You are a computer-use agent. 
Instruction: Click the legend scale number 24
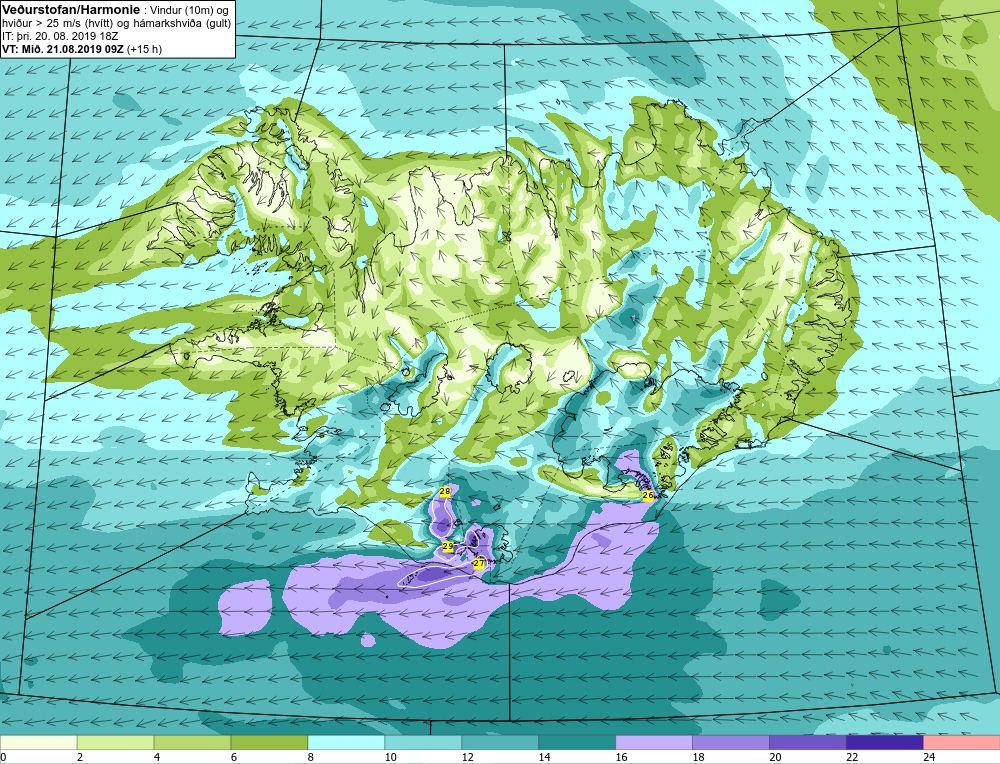(x=929, y=757)
